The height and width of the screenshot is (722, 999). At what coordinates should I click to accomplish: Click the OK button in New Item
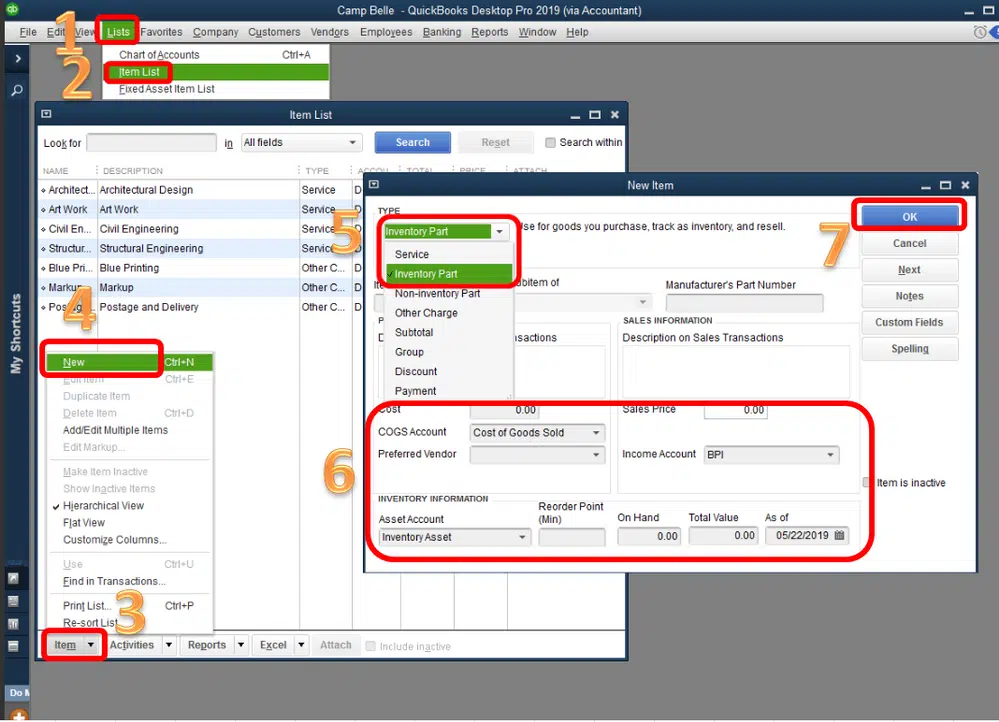click(909, 217)
